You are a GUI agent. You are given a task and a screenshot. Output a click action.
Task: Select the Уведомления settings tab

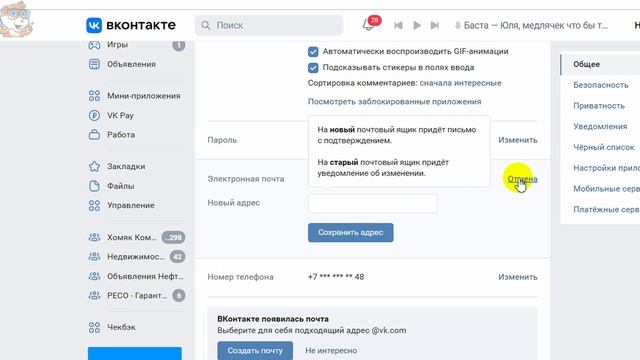pos(600,127)
